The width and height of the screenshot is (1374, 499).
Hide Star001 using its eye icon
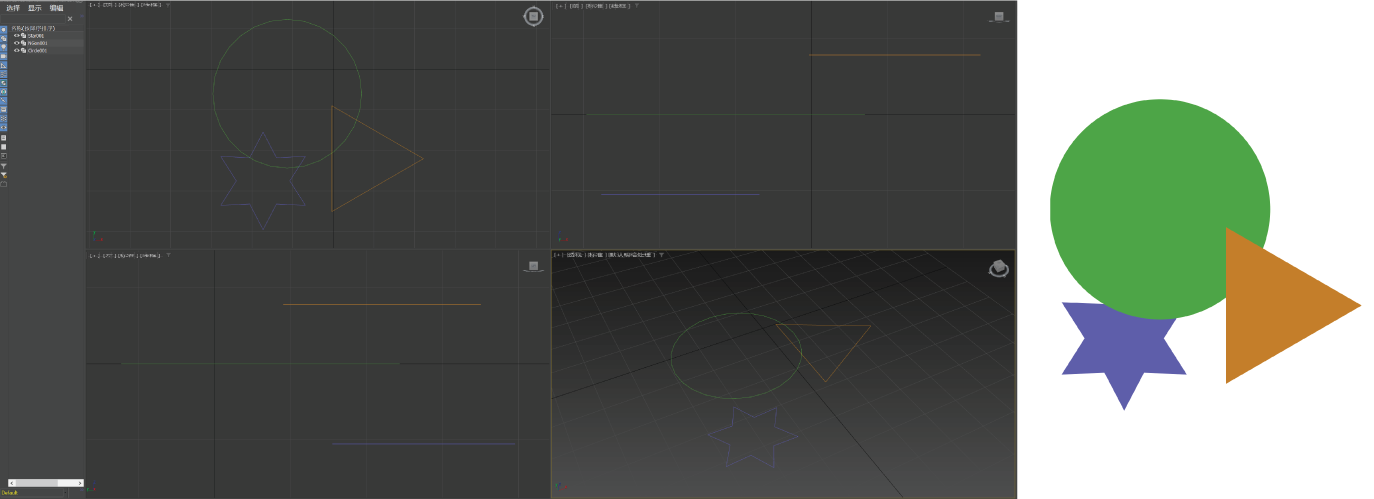pyautogui.click(x=16, y=35)
